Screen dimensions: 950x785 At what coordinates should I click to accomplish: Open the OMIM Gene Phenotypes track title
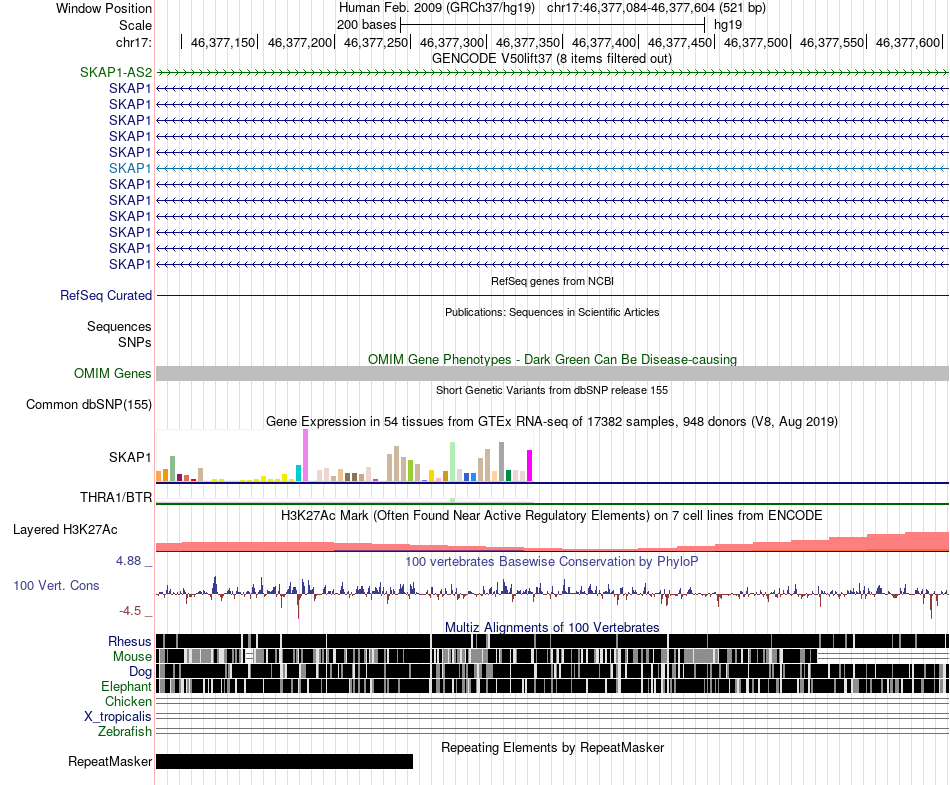tap(552, 359)
